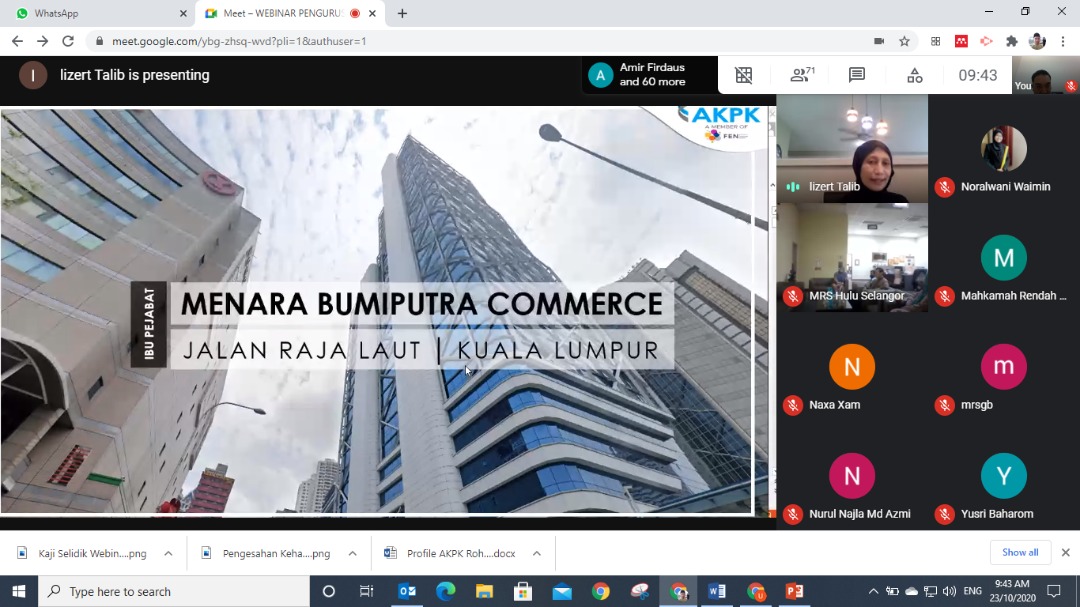Screen dimensions: 1080x607
Task: Click the red people extension icon
Action: point(962,41)
